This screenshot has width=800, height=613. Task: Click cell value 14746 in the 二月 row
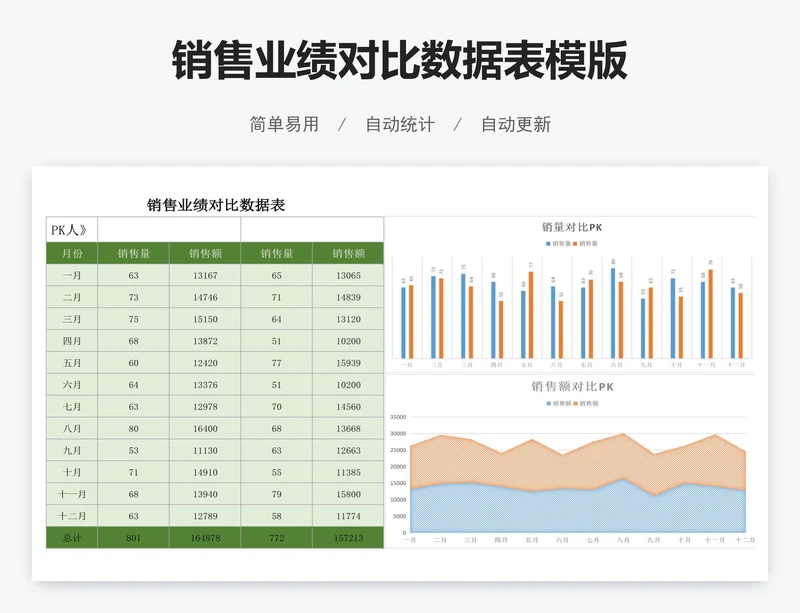tap(205, 298)
